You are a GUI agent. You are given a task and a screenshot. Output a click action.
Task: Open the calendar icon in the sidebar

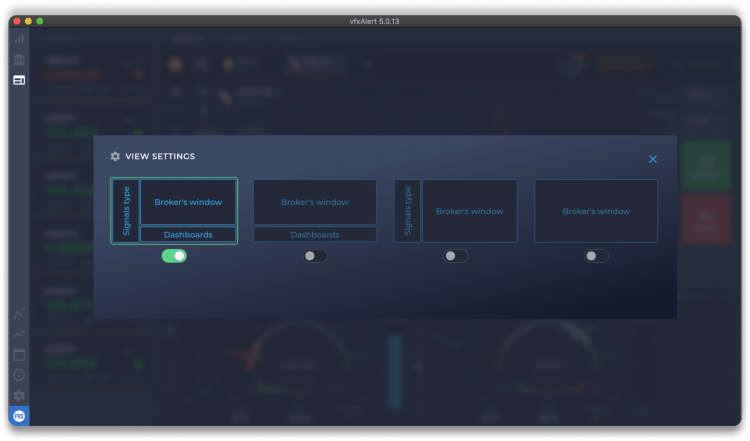tap(19, 355)
